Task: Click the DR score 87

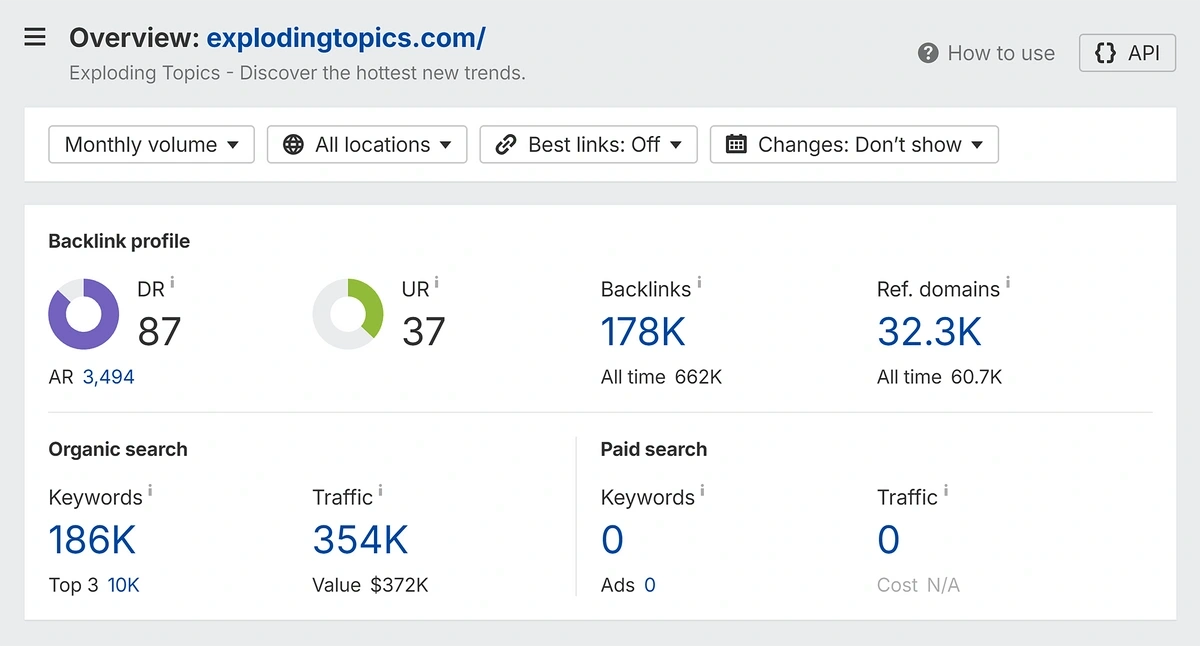Action: click(160, 332)
